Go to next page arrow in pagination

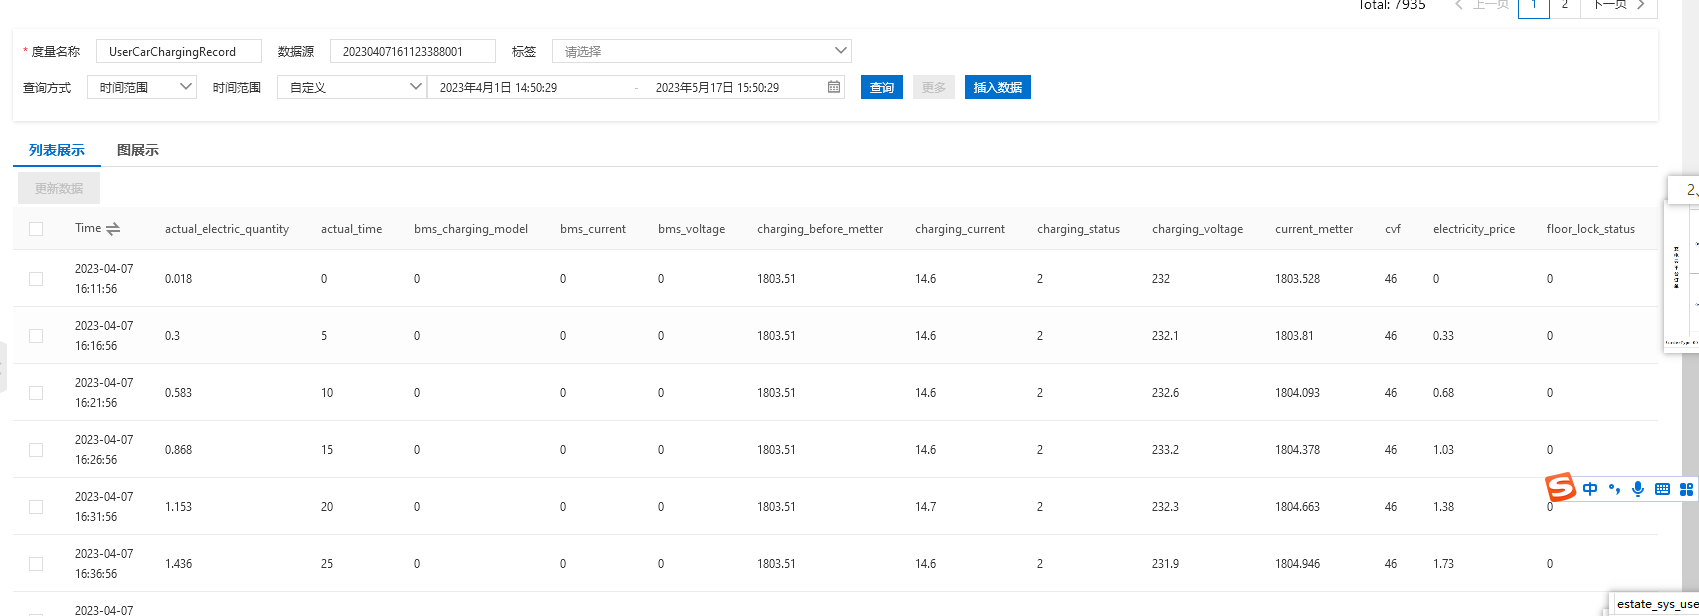click(x=1641, y=5)
